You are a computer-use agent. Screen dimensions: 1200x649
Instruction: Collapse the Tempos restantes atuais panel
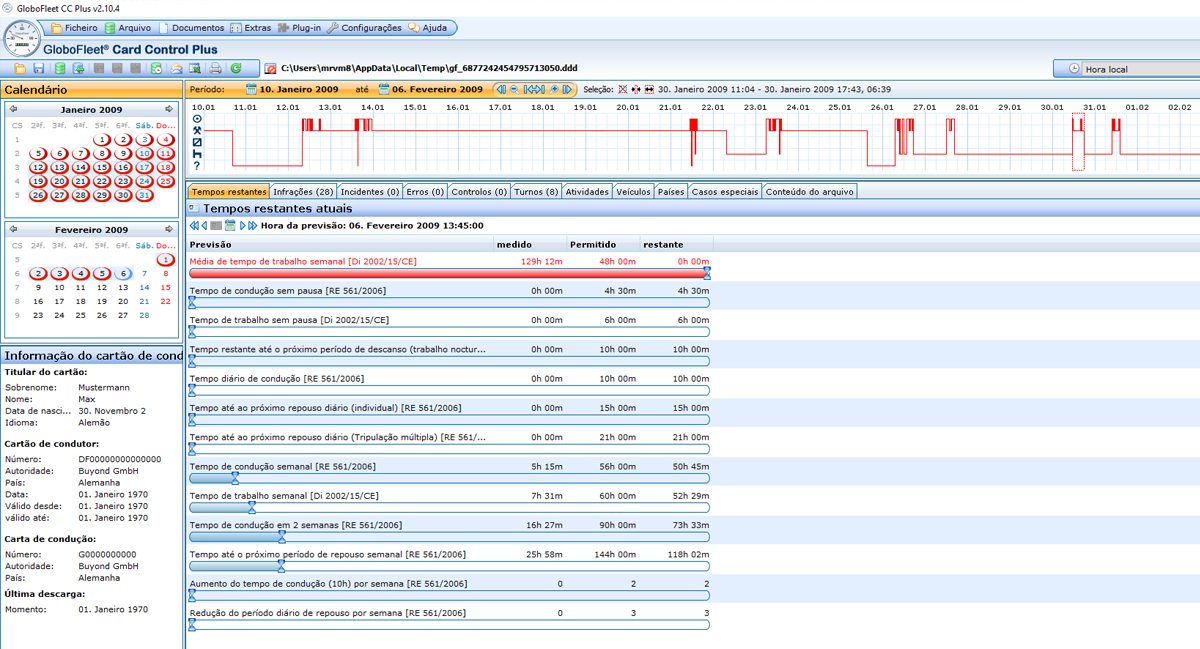pyautogui.click(x=193, y=208)
